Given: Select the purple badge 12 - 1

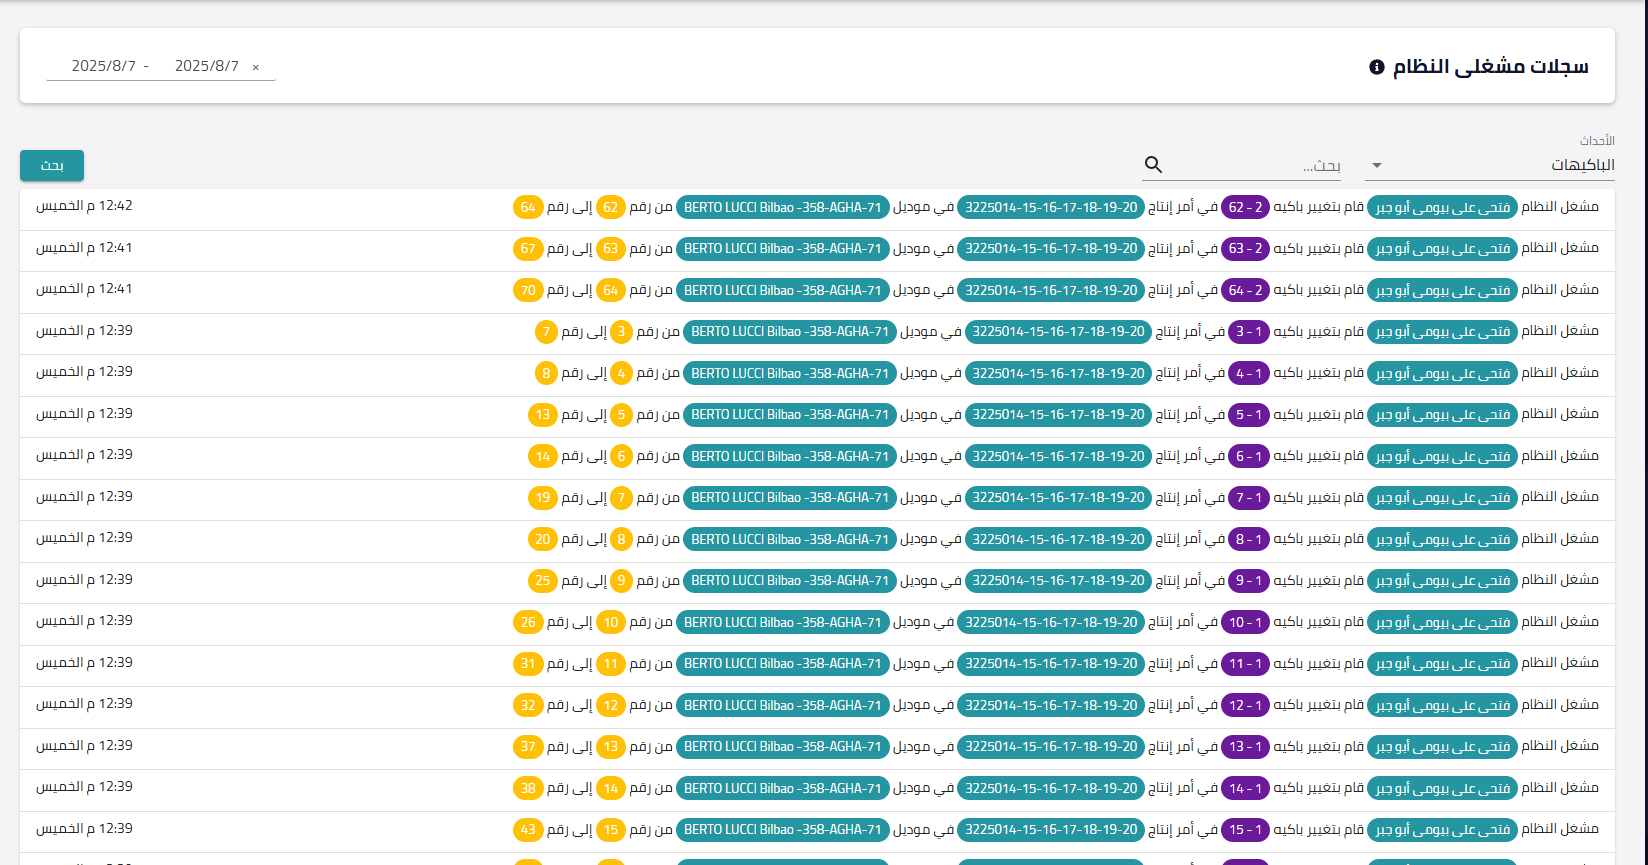Looking at the screenshot, I should point(1246,705).
